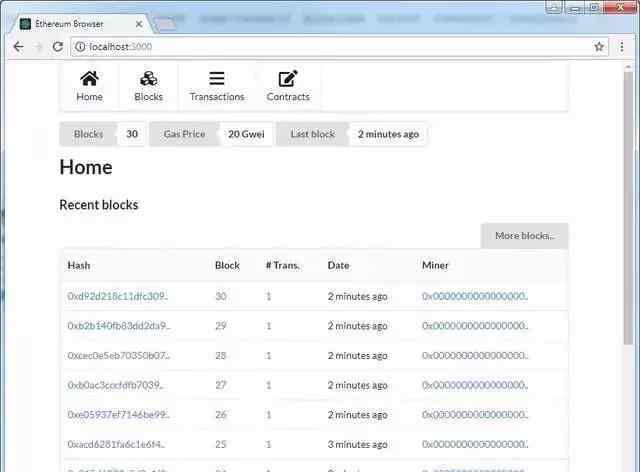Click the Gas Price label
Screen dimensions: 640x472
(x=184, y=134)
